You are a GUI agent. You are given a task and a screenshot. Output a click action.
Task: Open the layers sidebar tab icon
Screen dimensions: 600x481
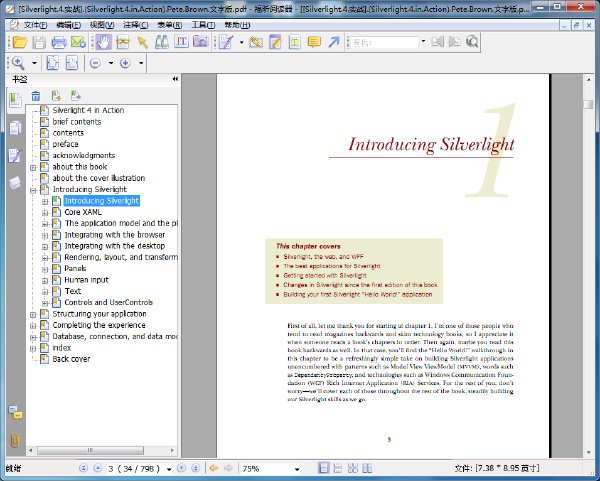pyautogui.click(x=15, y=183)
